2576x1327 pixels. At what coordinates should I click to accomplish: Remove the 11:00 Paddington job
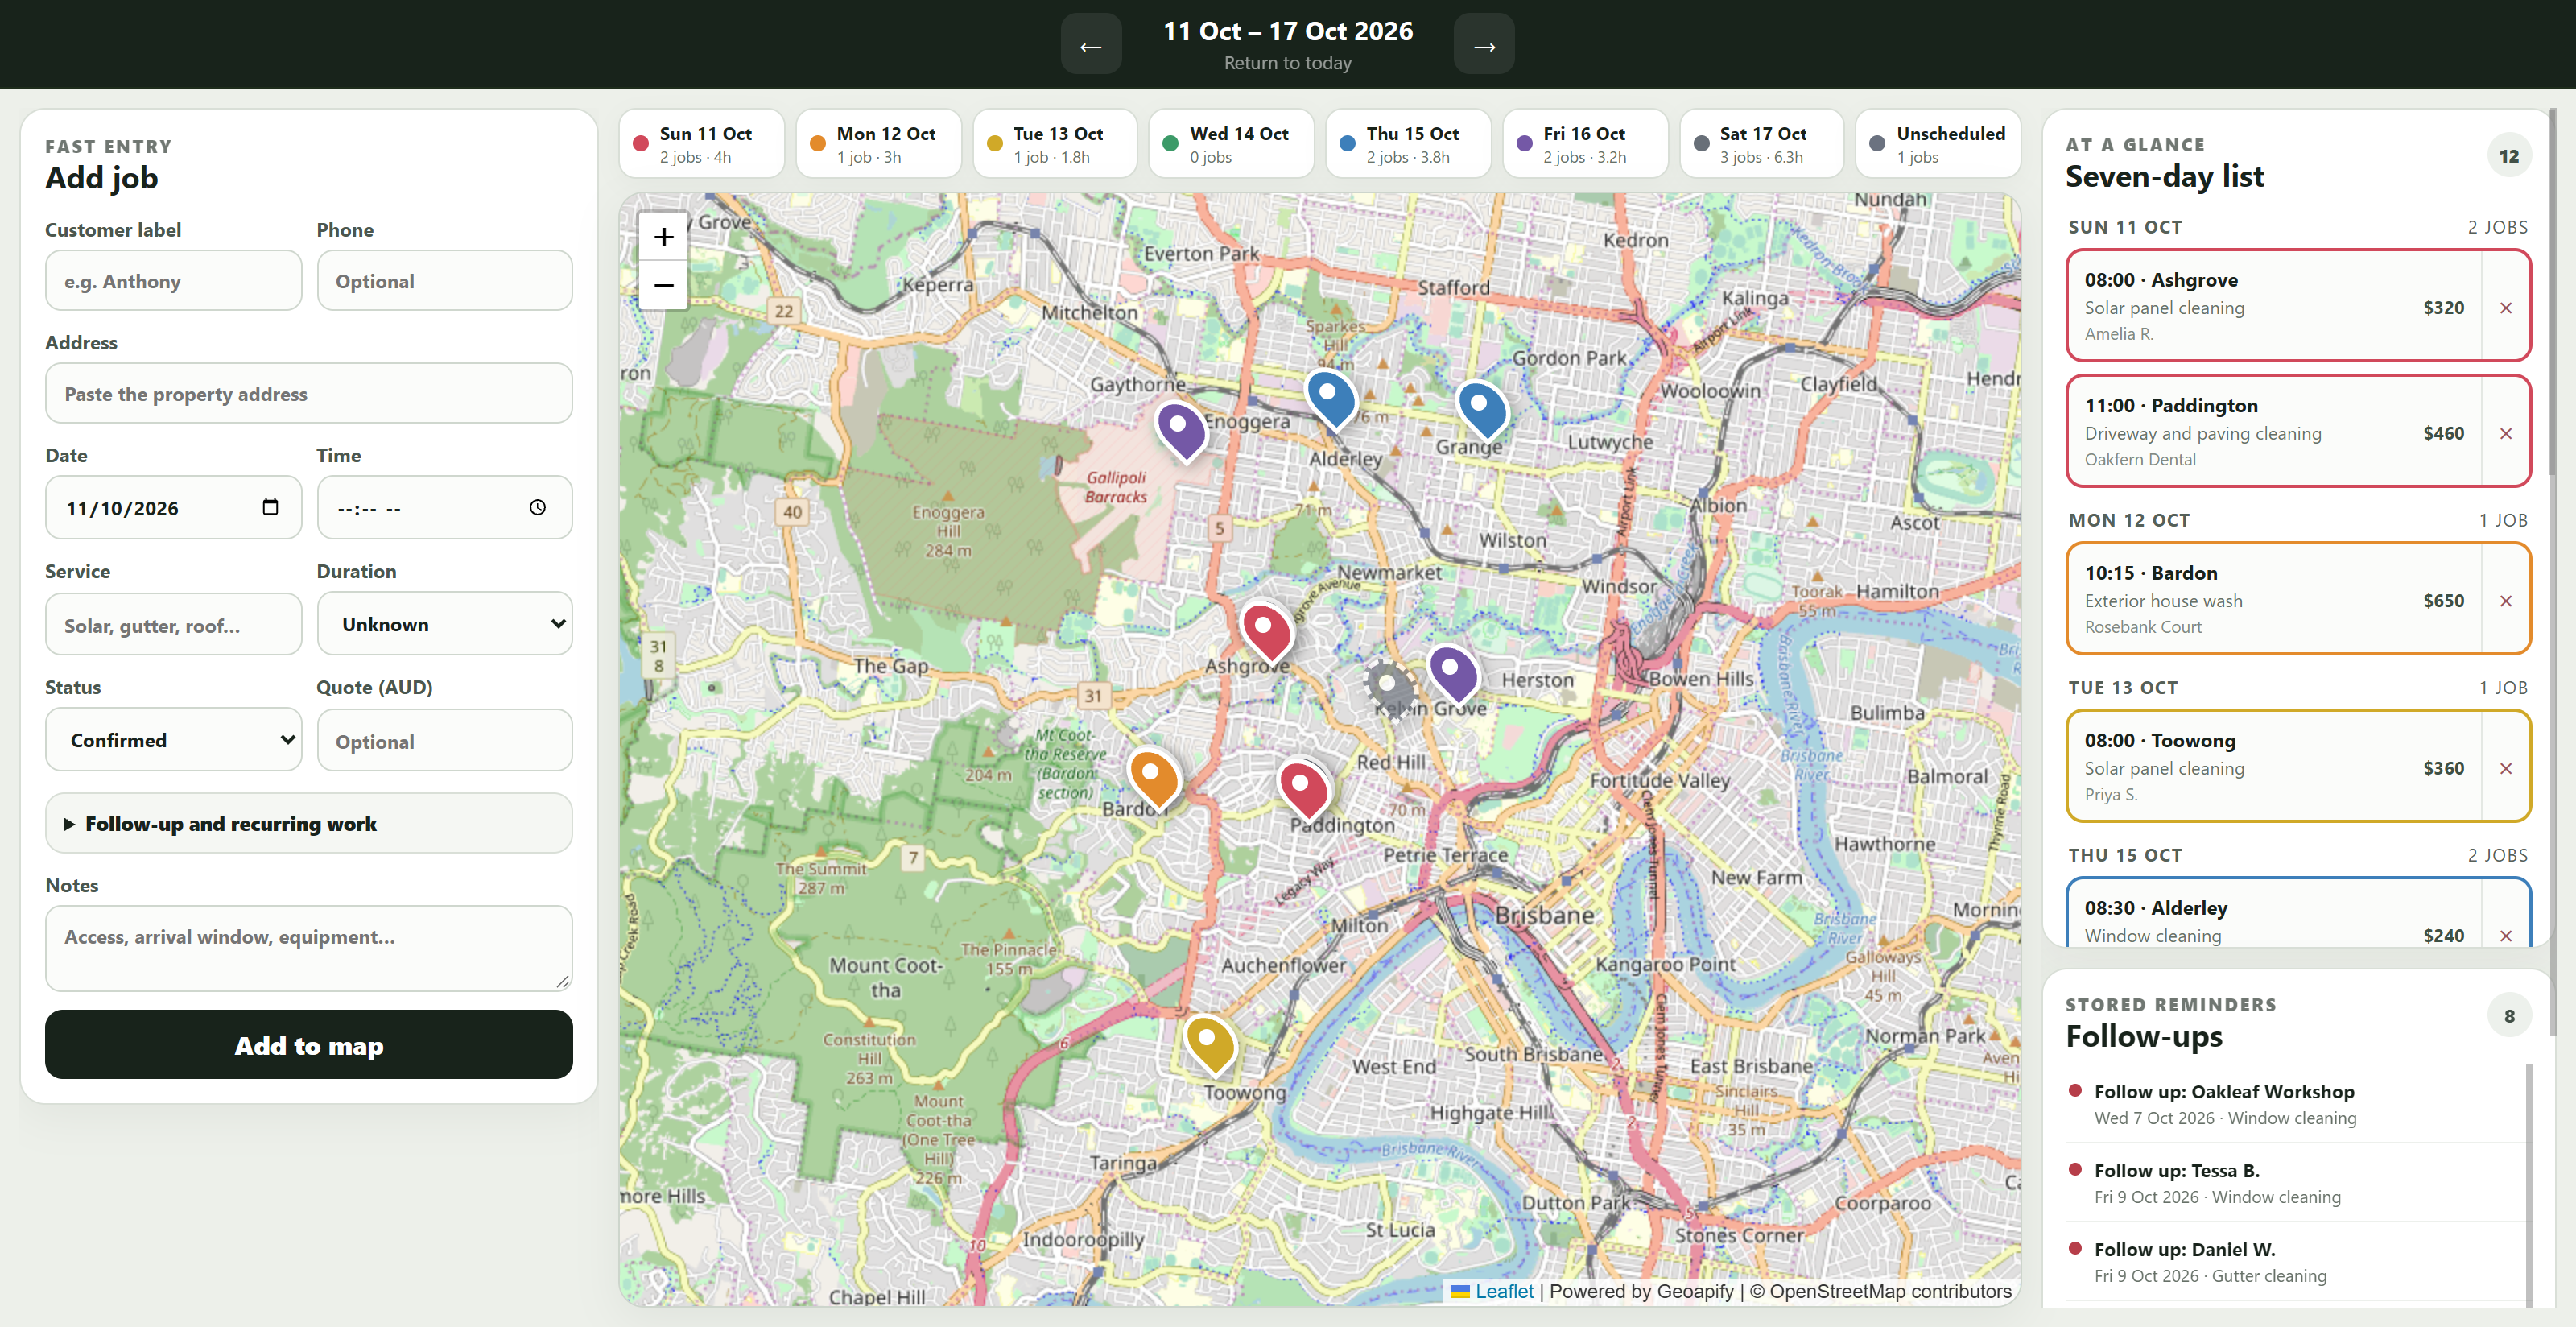tap(2505, 433)
